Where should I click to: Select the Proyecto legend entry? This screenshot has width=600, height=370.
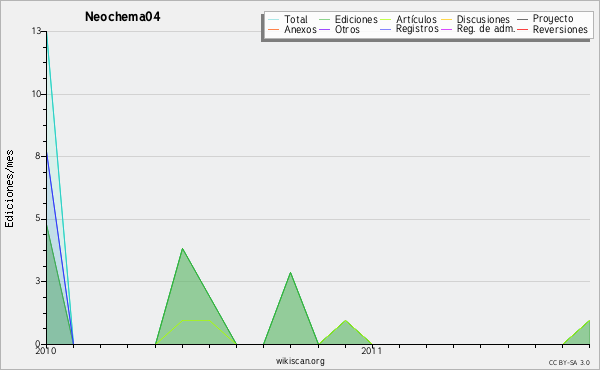click(545, 19)
